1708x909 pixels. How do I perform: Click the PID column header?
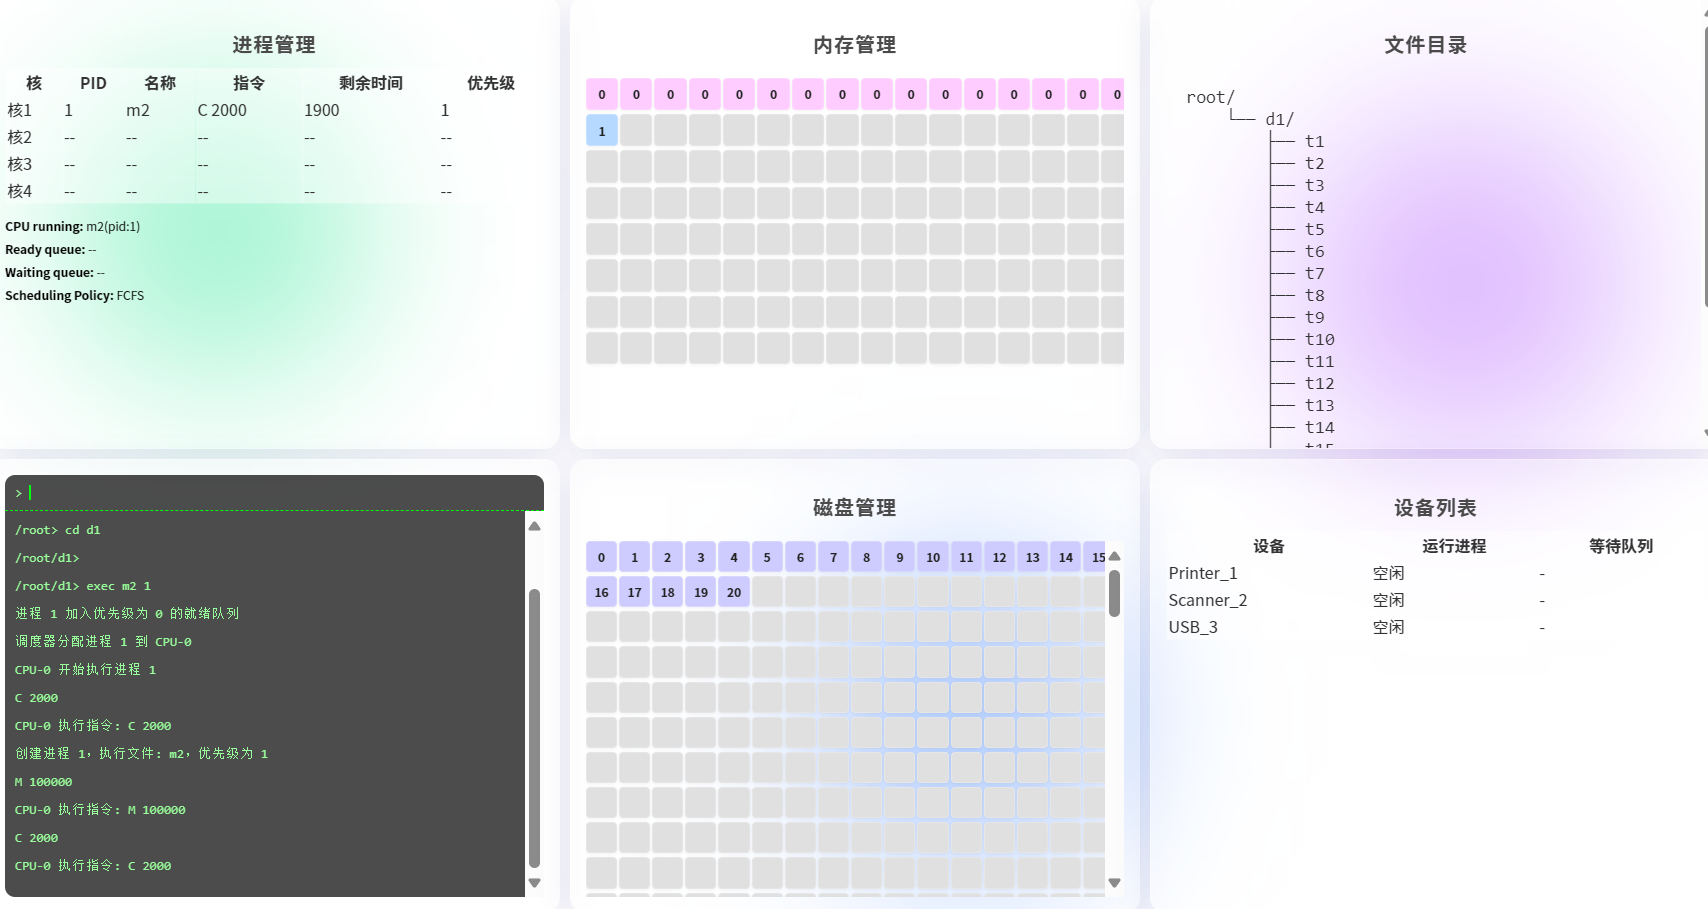[x=93, y=83]
